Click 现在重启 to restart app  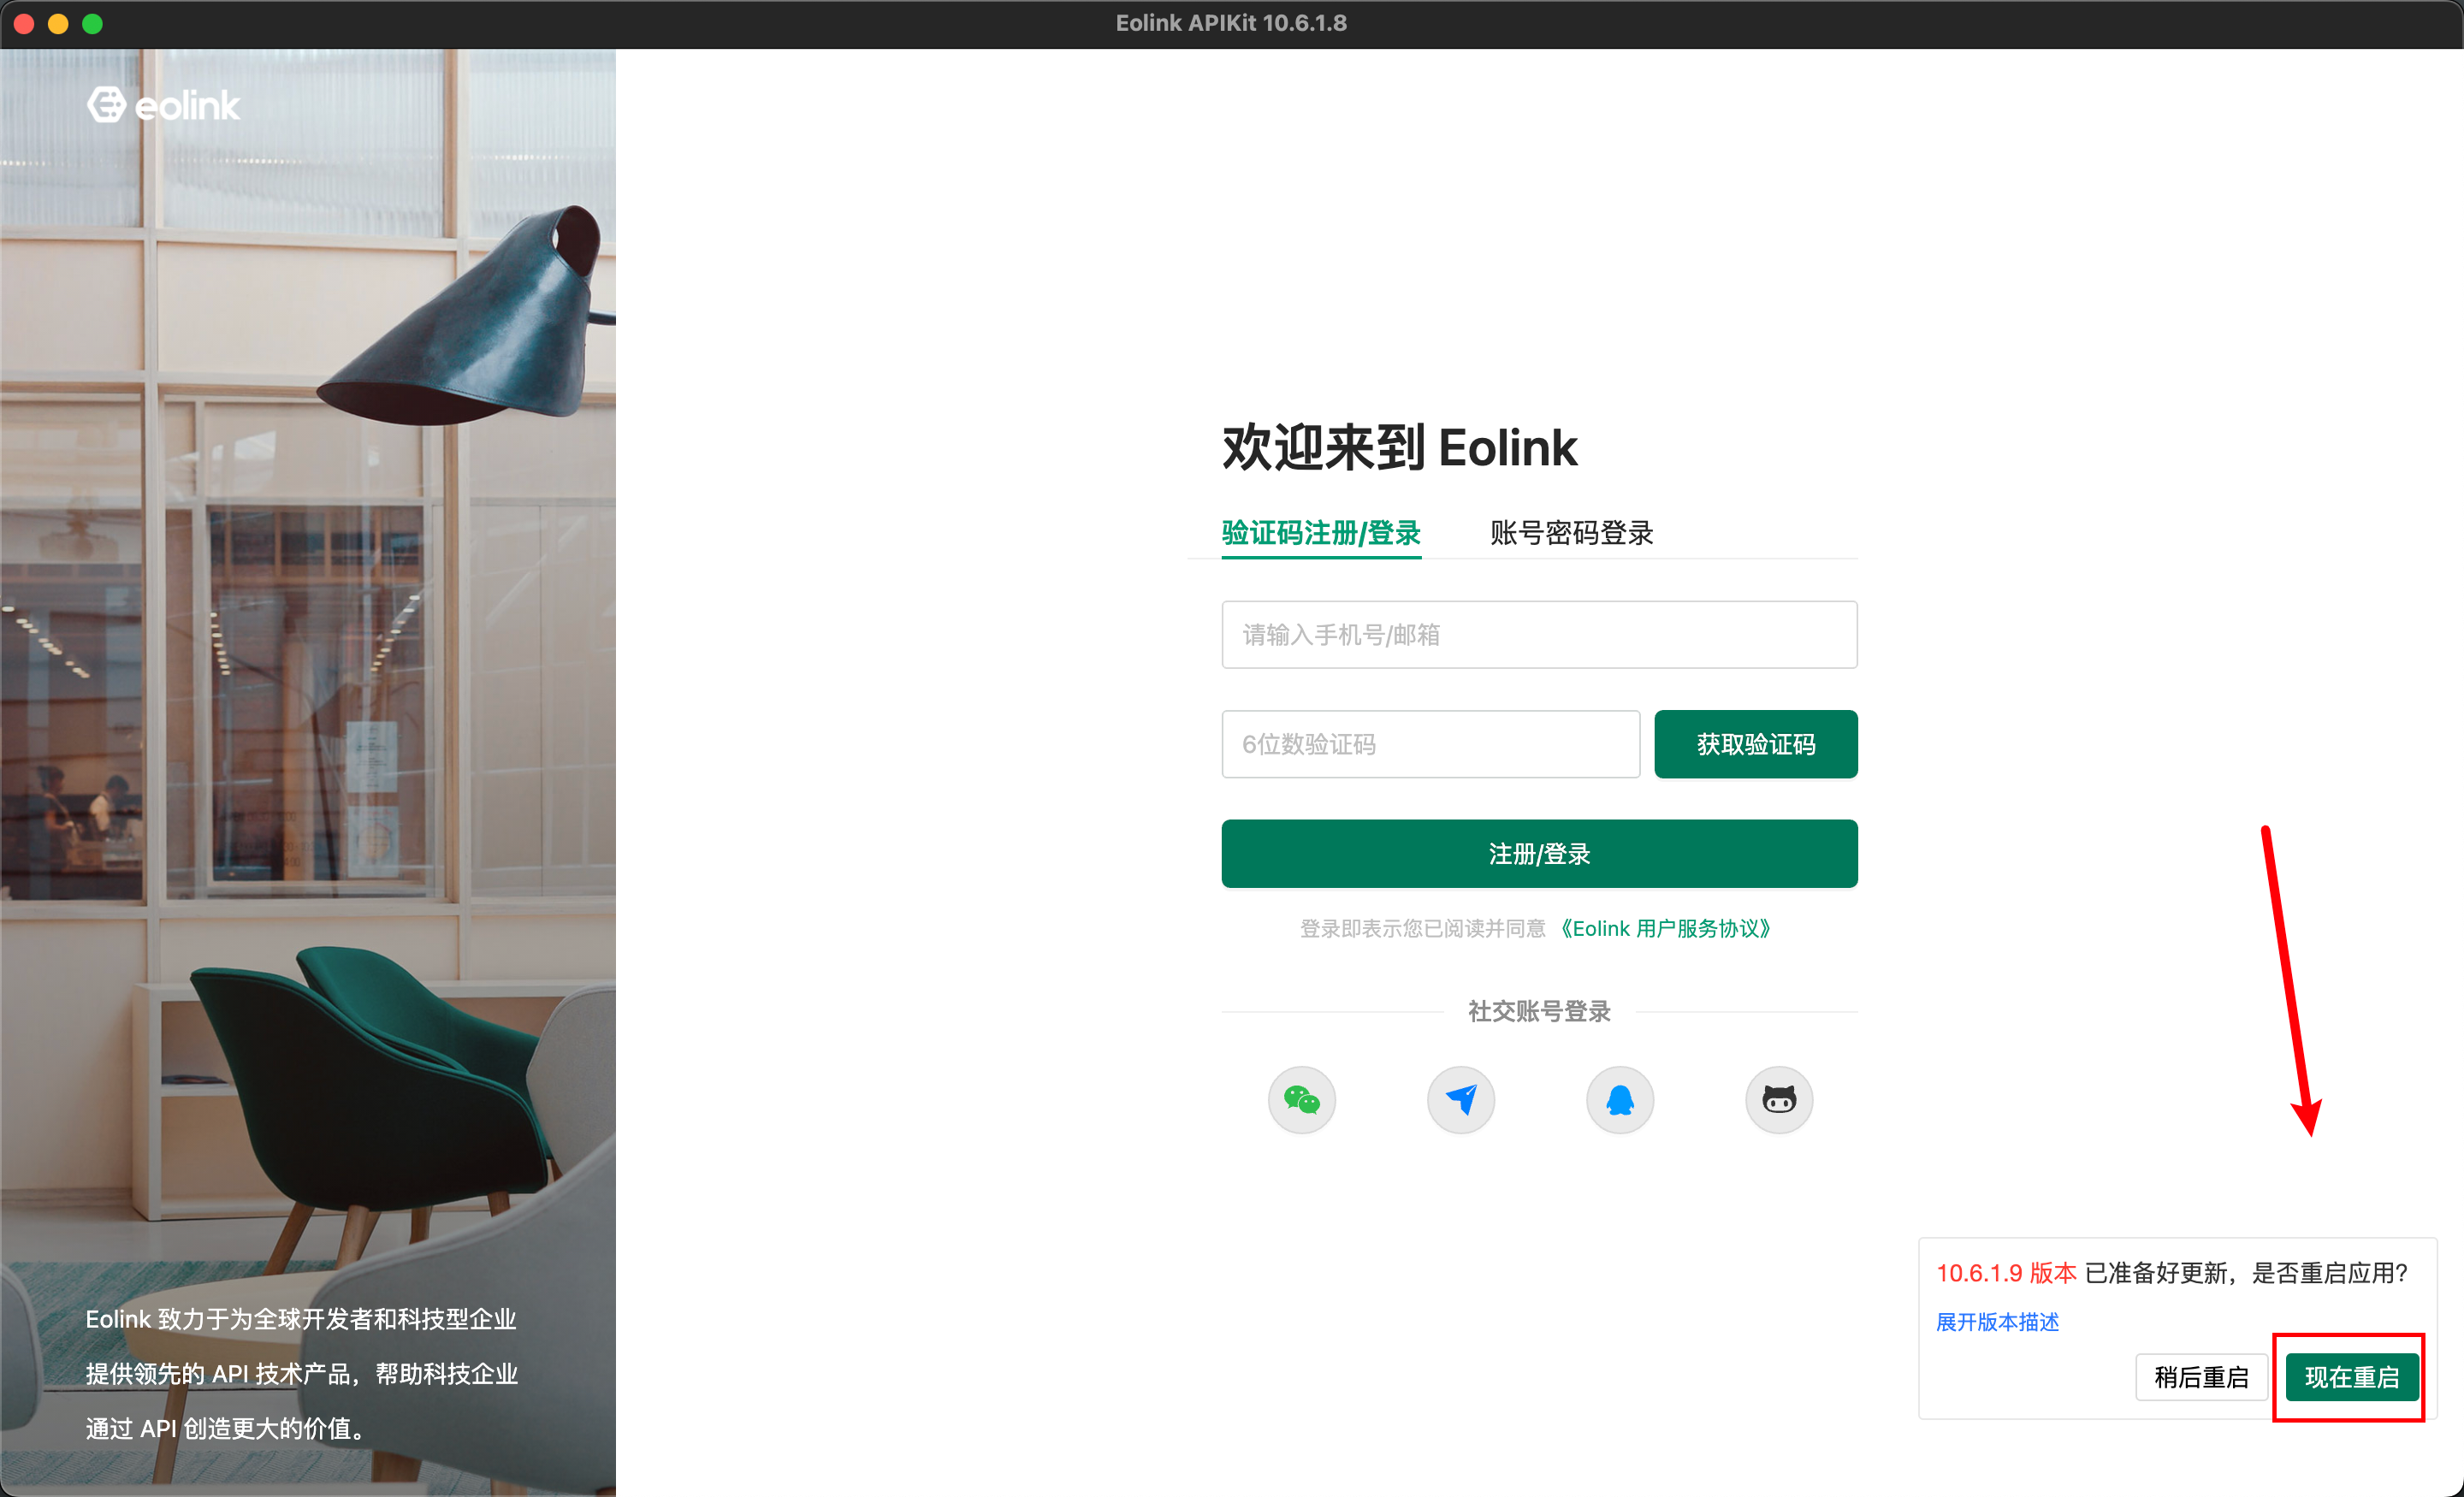click(2351, 1377)
